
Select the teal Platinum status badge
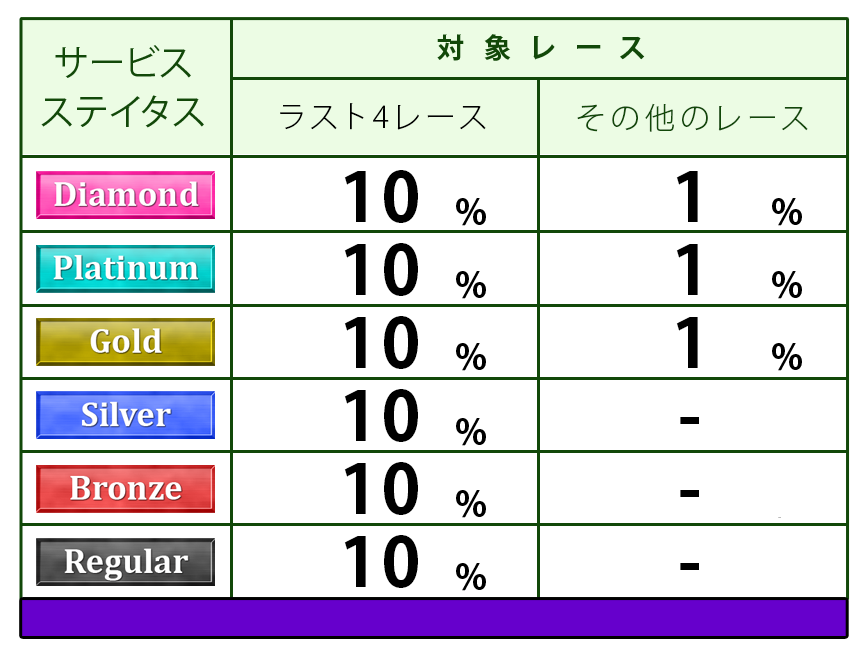coord(125,268)
